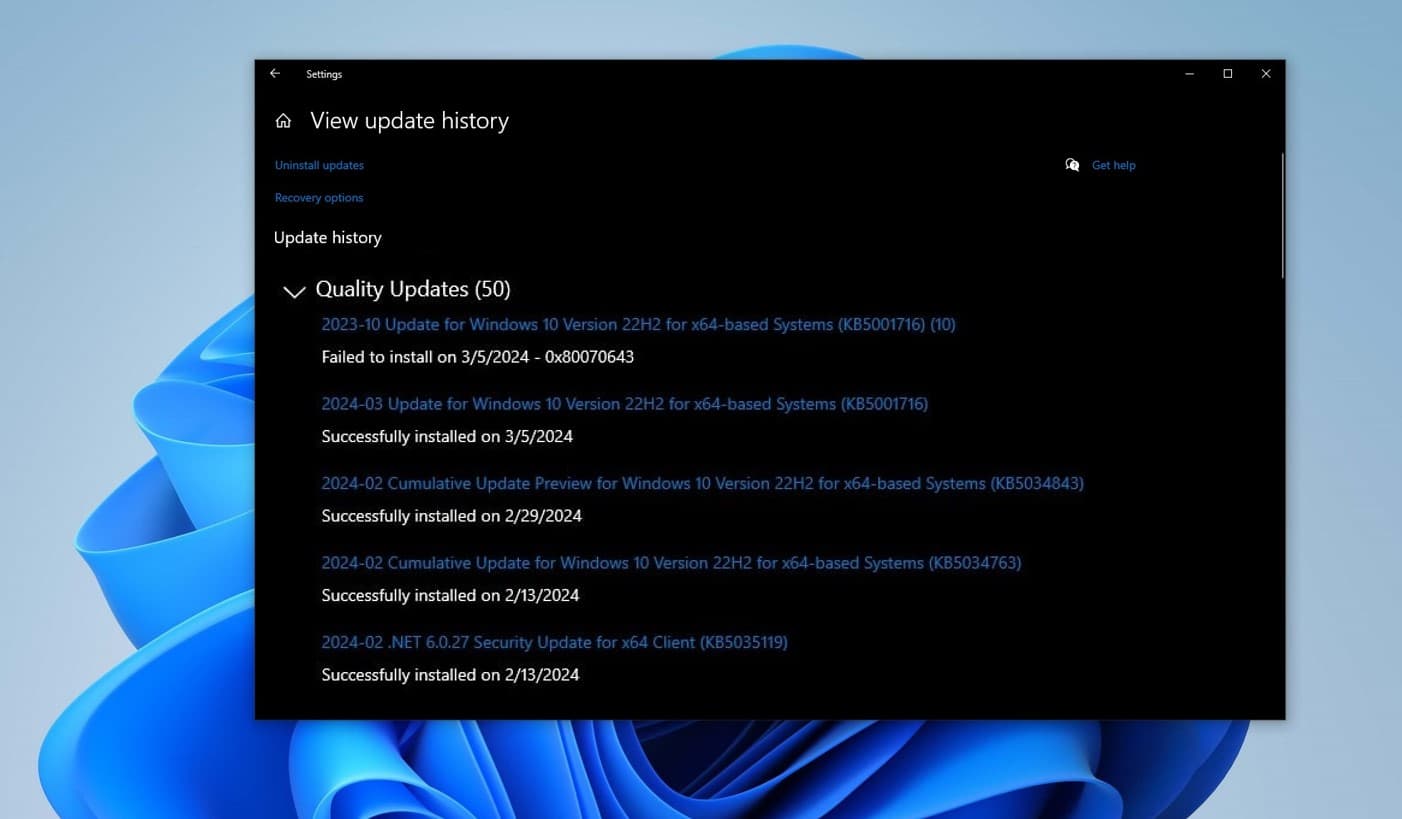Select the Successfully installed on 3/5/2024 text
Image resolution: width=1402 pixels, height=819 pixels.
pyautogui.click(x=447, y=436)
